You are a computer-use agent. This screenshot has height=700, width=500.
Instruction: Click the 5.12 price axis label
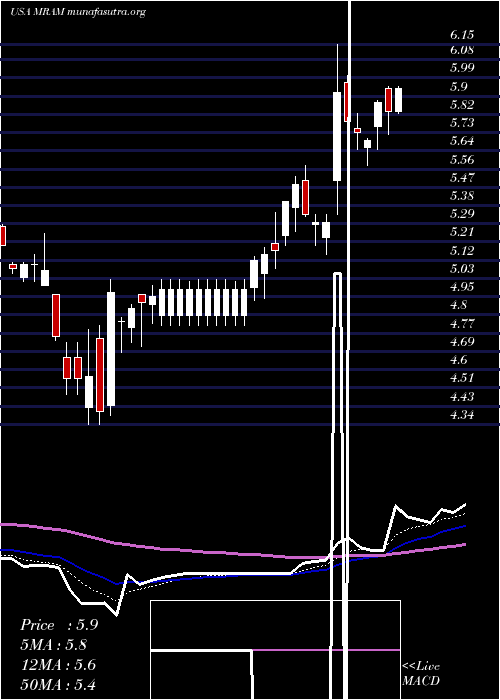click(462, 250)
